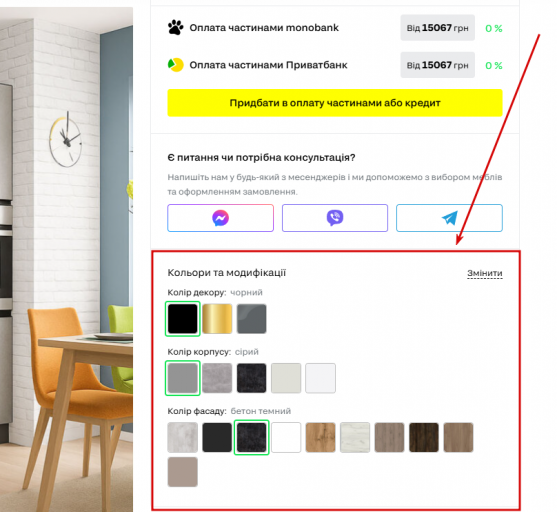The image size is (557, 512).
Task: Click Оплата частинами Приватбанк text
Action: coord(268,65)
